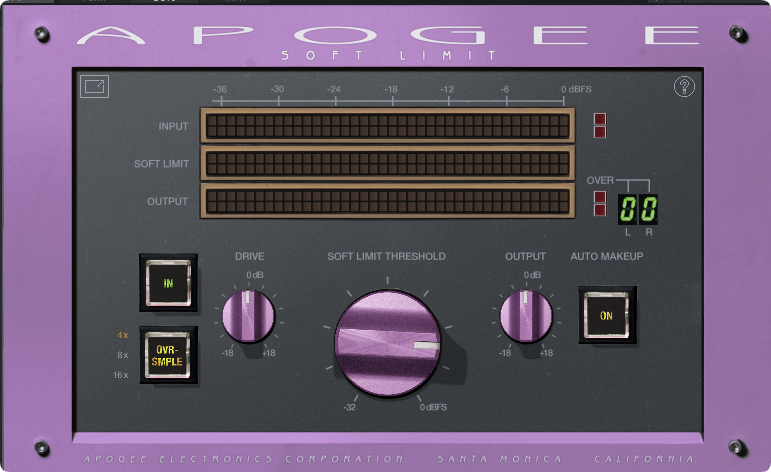Click the 8x oversampling label
Image resolution: width=771 pixels, height=472 pixels.
pos(123,355)
